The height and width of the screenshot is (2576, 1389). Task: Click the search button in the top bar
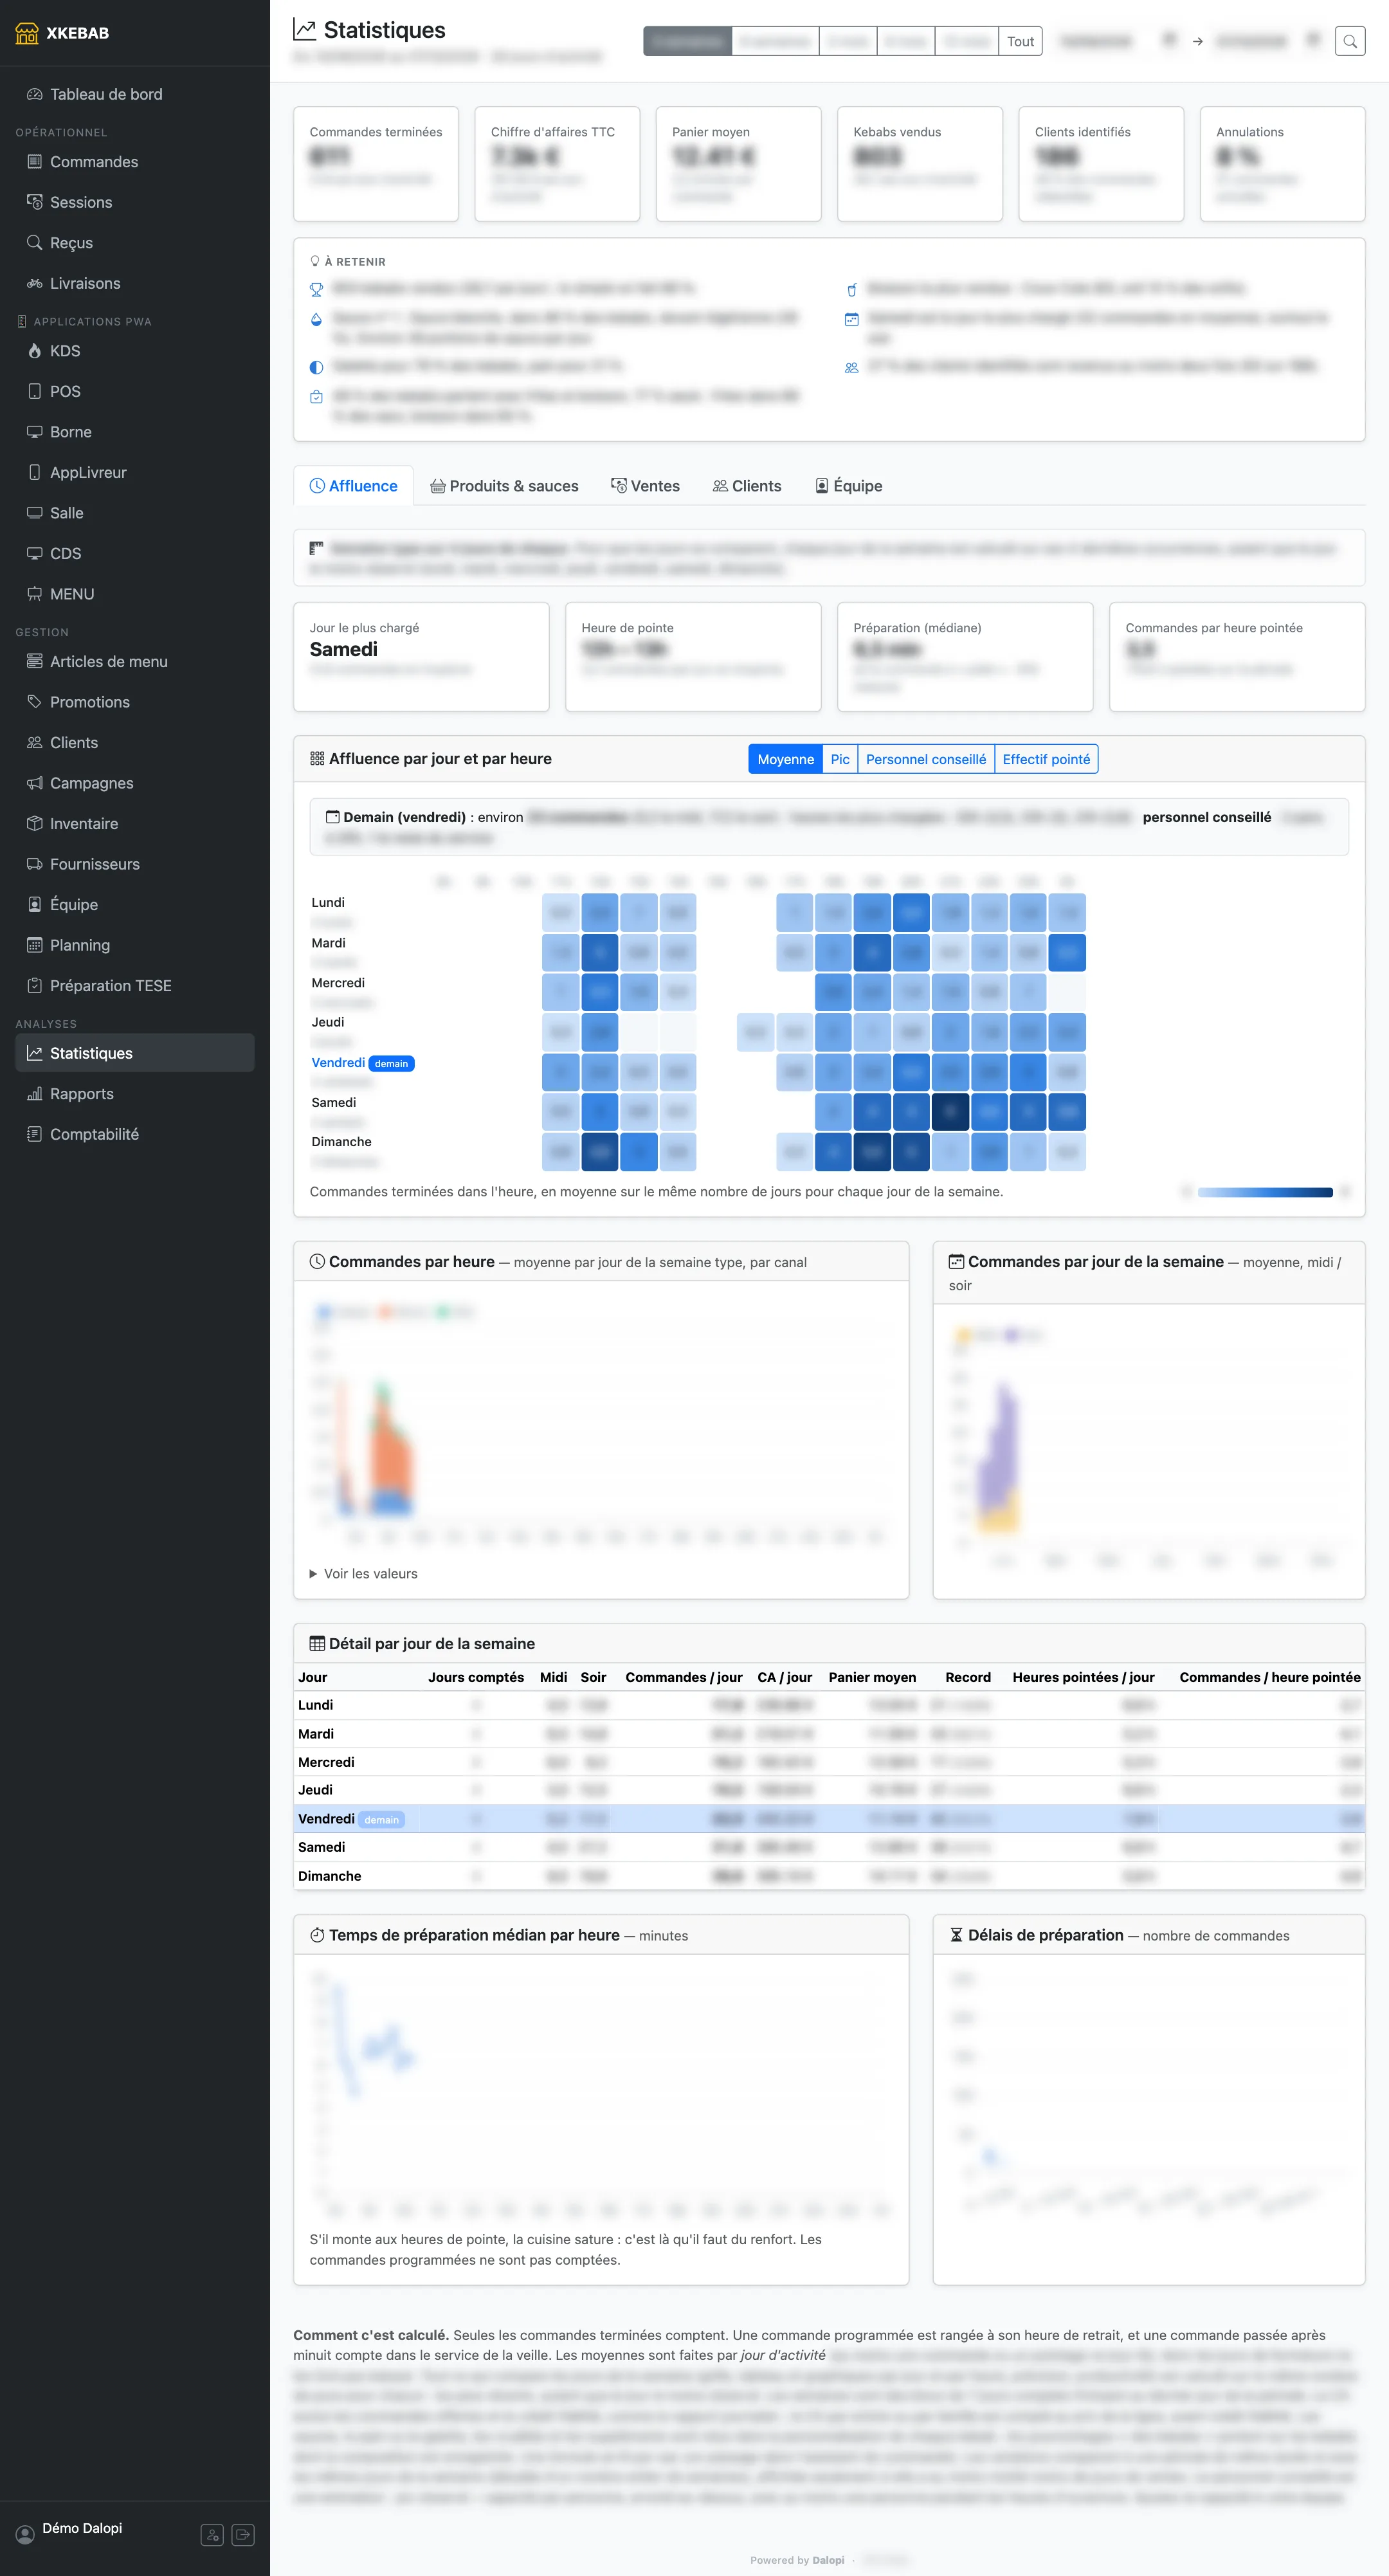[1350, 41]
